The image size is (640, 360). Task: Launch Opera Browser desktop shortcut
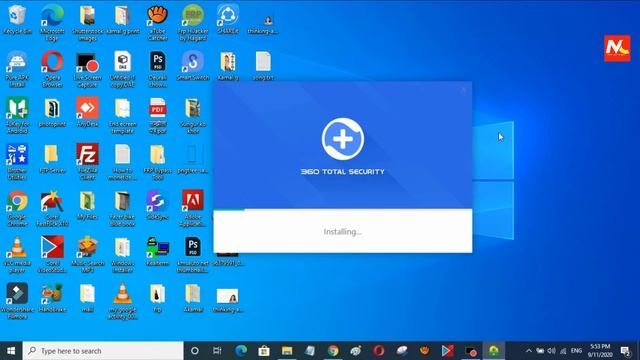(x=52, y=69)
